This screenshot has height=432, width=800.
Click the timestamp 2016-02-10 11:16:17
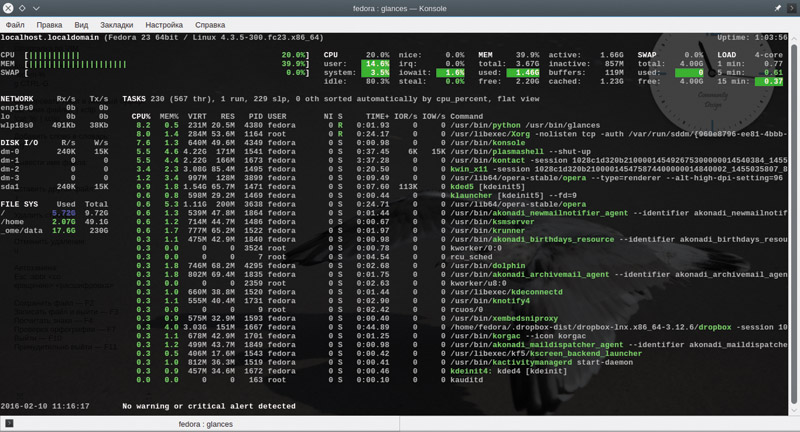click(45, 406)
